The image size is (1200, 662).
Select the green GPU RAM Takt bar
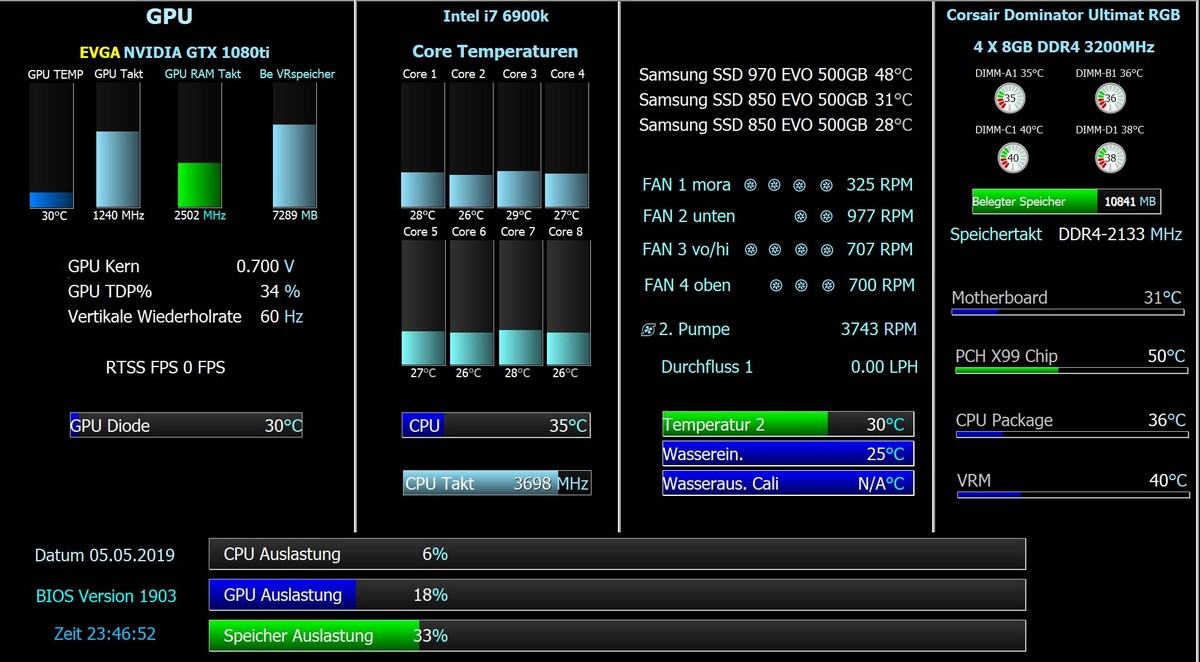point(199,145)
